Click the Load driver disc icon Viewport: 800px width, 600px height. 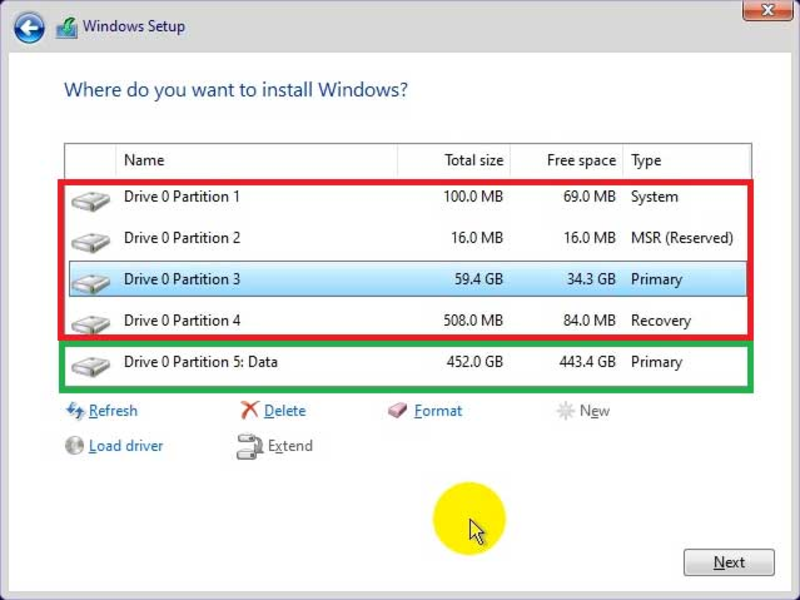74,445
